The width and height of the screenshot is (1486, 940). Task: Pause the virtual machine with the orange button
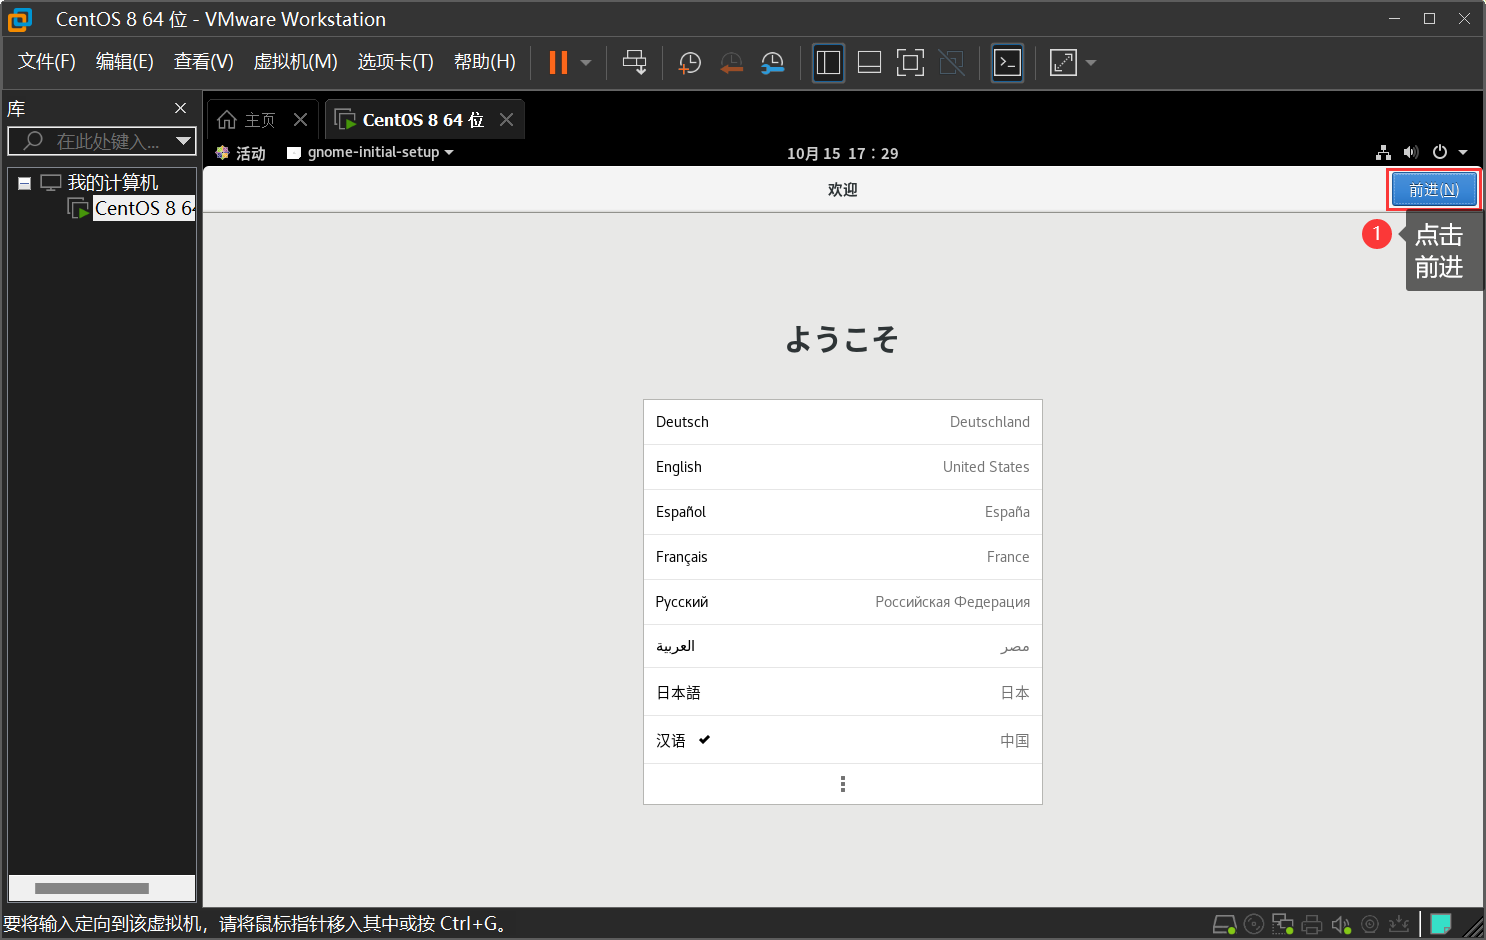click(558, 62)
